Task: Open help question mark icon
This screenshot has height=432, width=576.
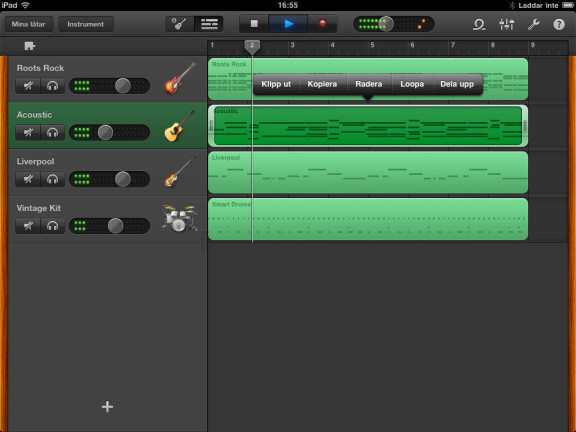Action: (x=559, y=25)
